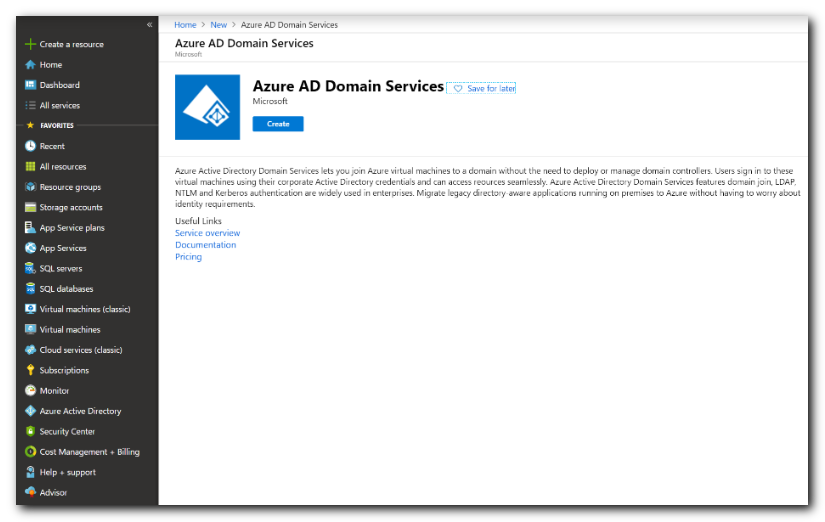Click the Advisor cloud icon
825x522 pixels.
click(31, 493)
